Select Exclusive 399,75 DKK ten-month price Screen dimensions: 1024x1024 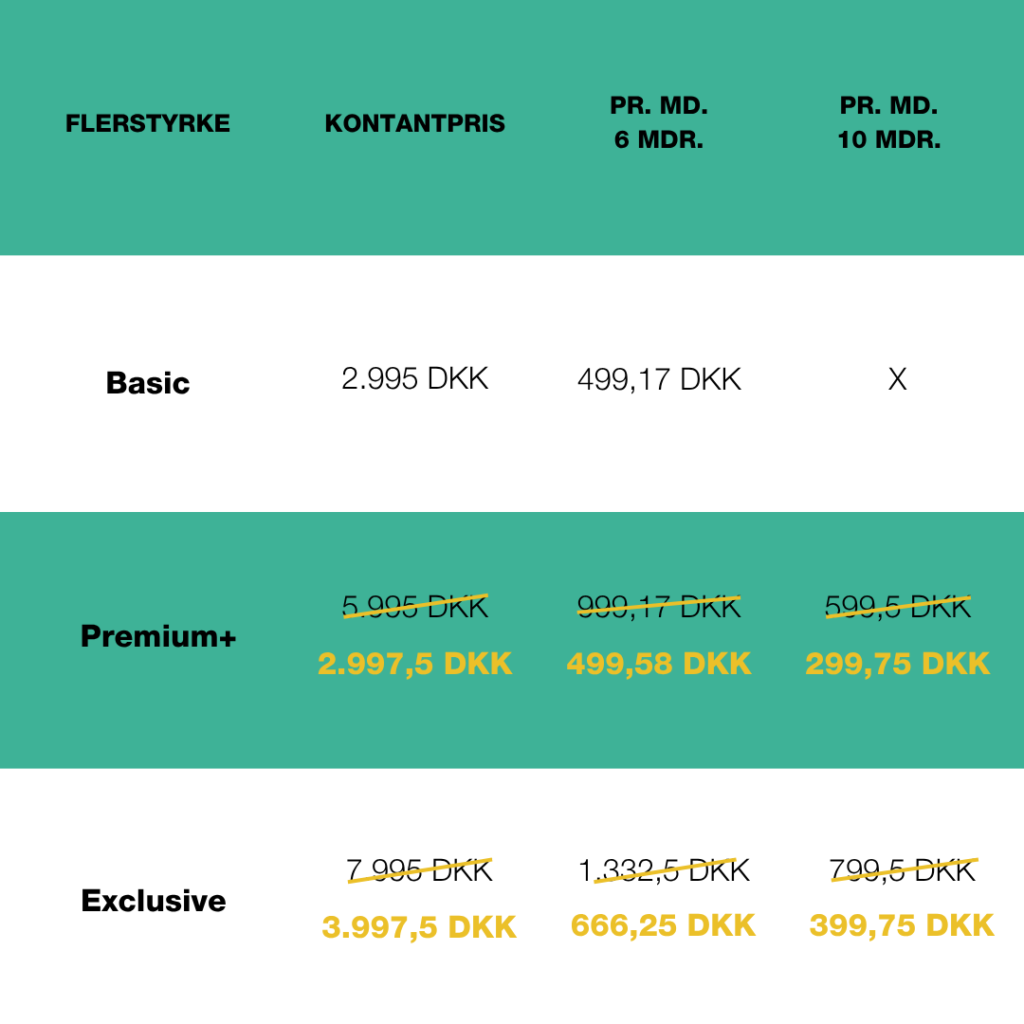coord(901,925)
